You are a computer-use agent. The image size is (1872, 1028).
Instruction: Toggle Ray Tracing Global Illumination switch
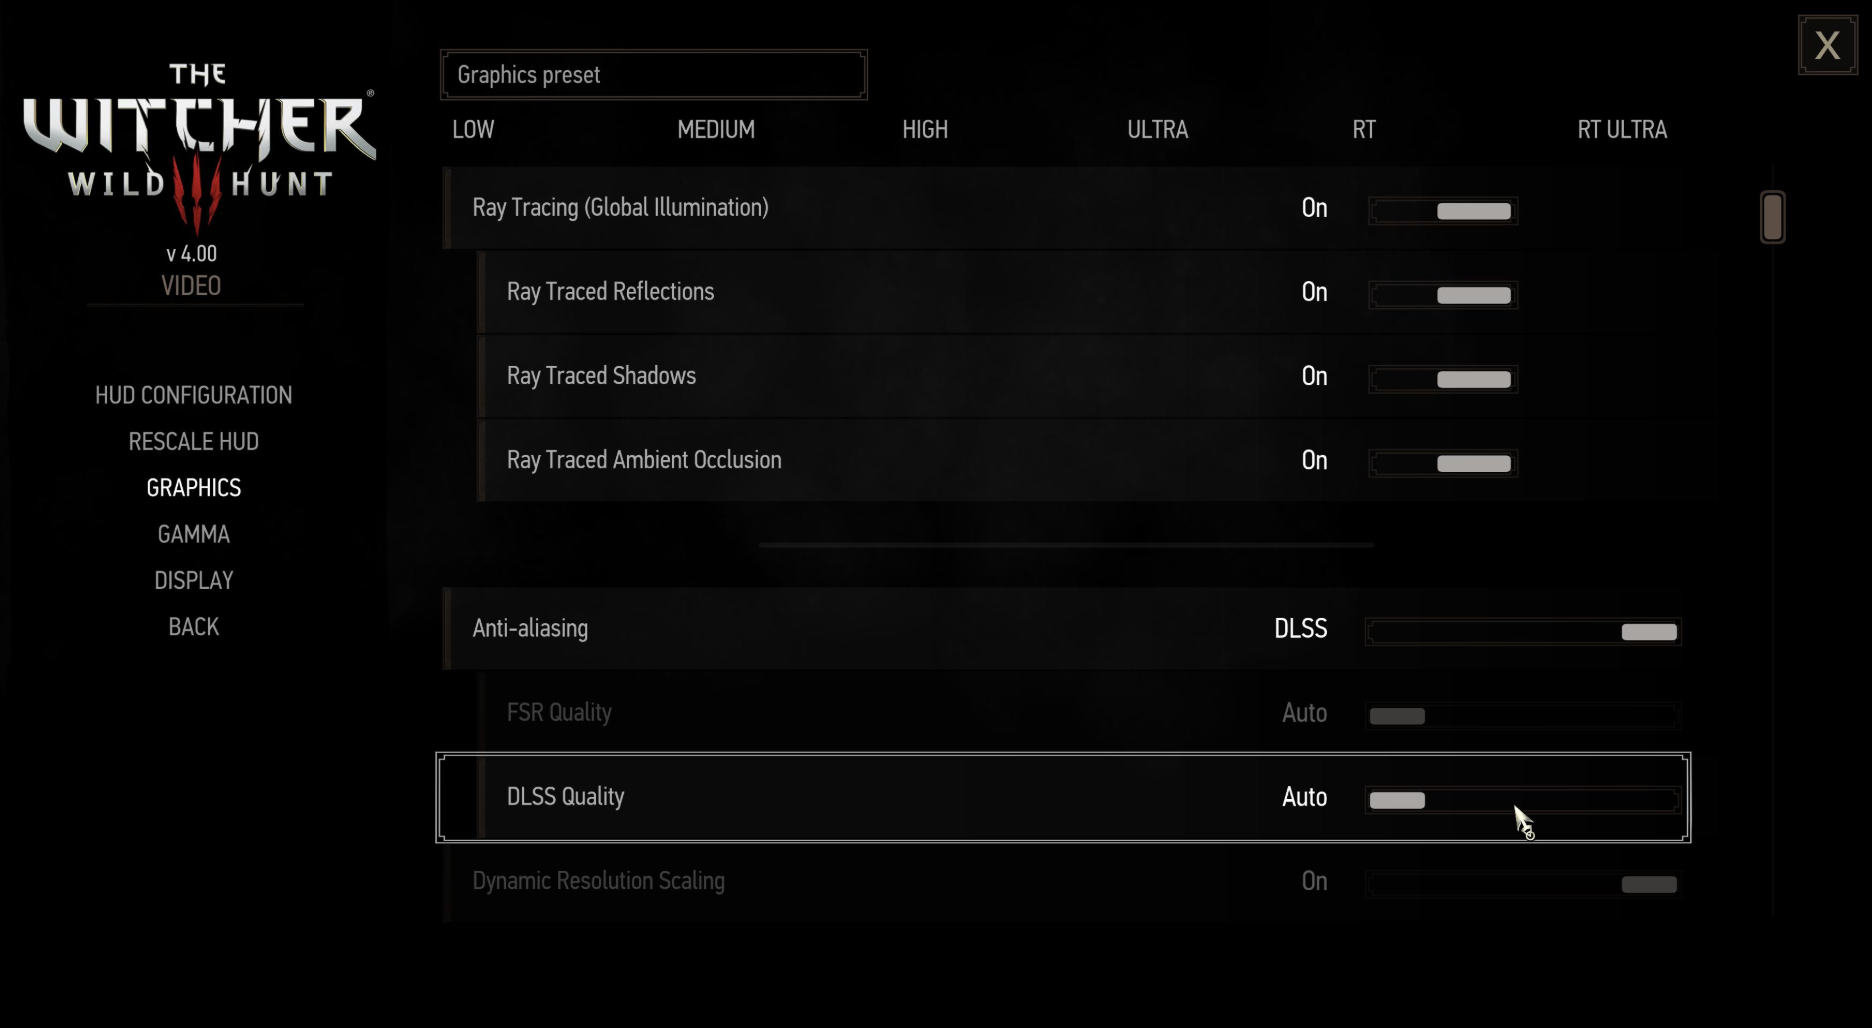[x=1443, y=211]
